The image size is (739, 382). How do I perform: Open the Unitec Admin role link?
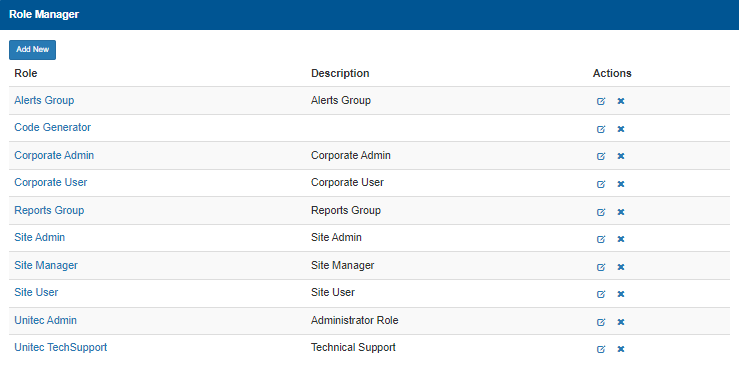point(45,320)
